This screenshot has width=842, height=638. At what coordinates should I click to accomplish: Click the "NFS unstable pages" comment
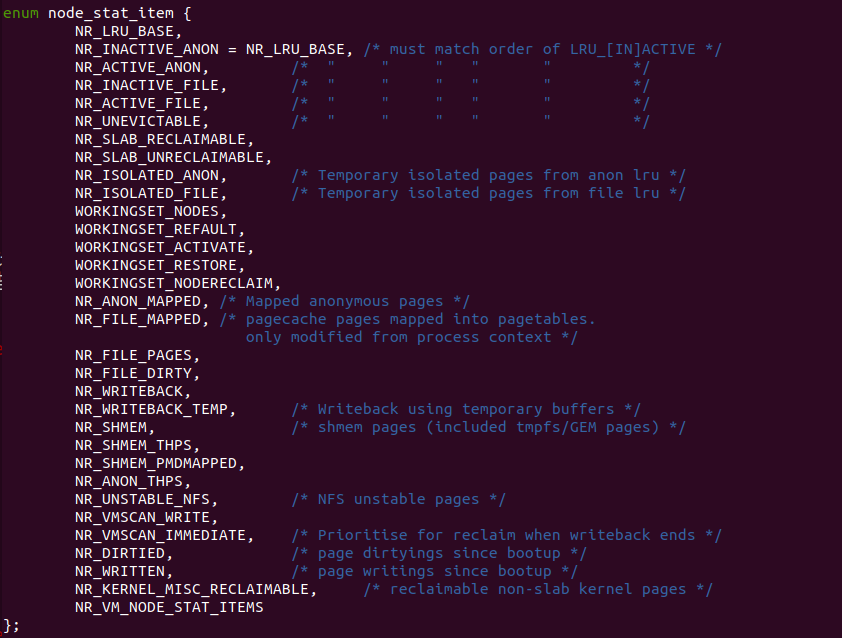398,499
